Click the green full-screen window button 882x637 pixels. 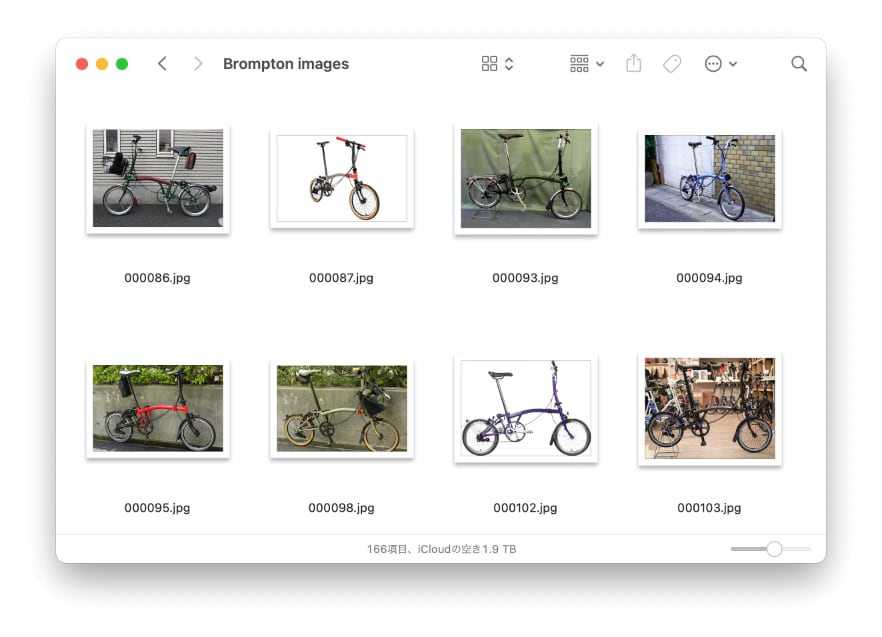[122, 64]
